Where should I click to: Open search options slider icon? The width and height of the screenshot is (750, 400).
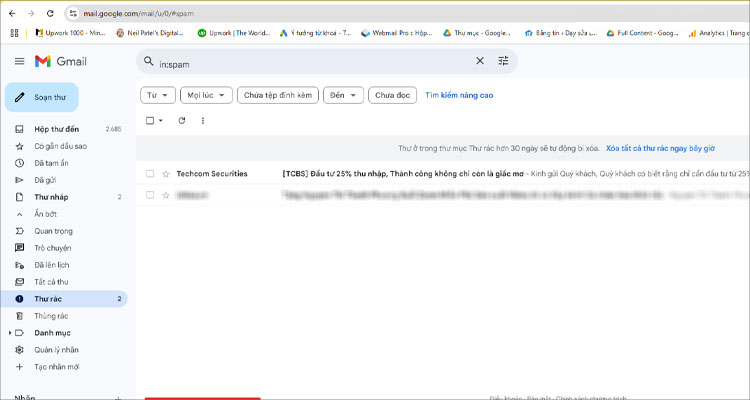[503, 61]
